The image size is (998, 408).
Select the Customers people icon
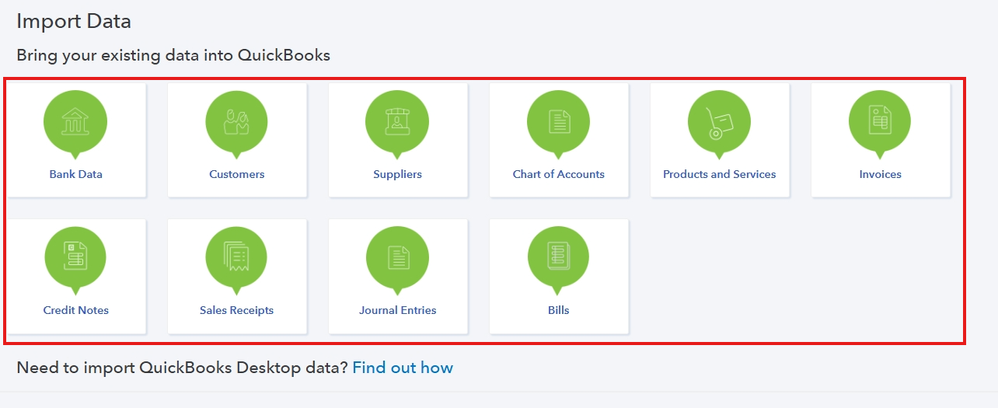coord(237,122)
